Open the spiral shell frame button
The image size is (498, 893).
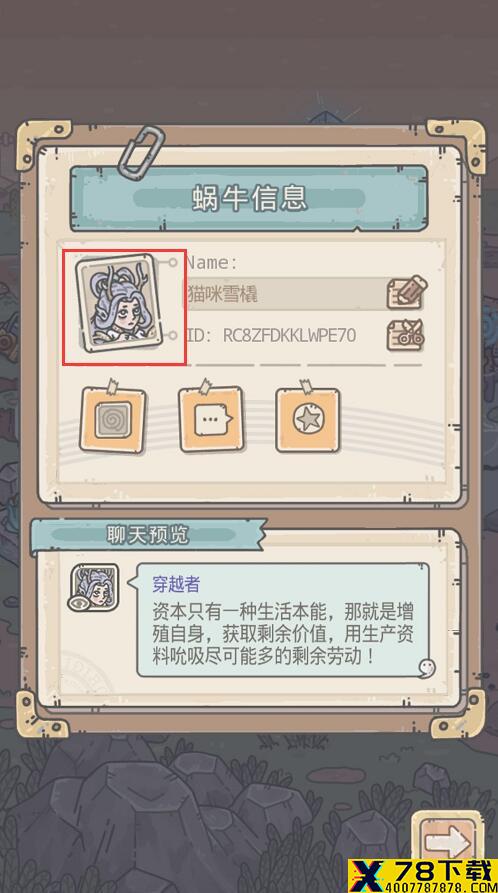point(113,419)
